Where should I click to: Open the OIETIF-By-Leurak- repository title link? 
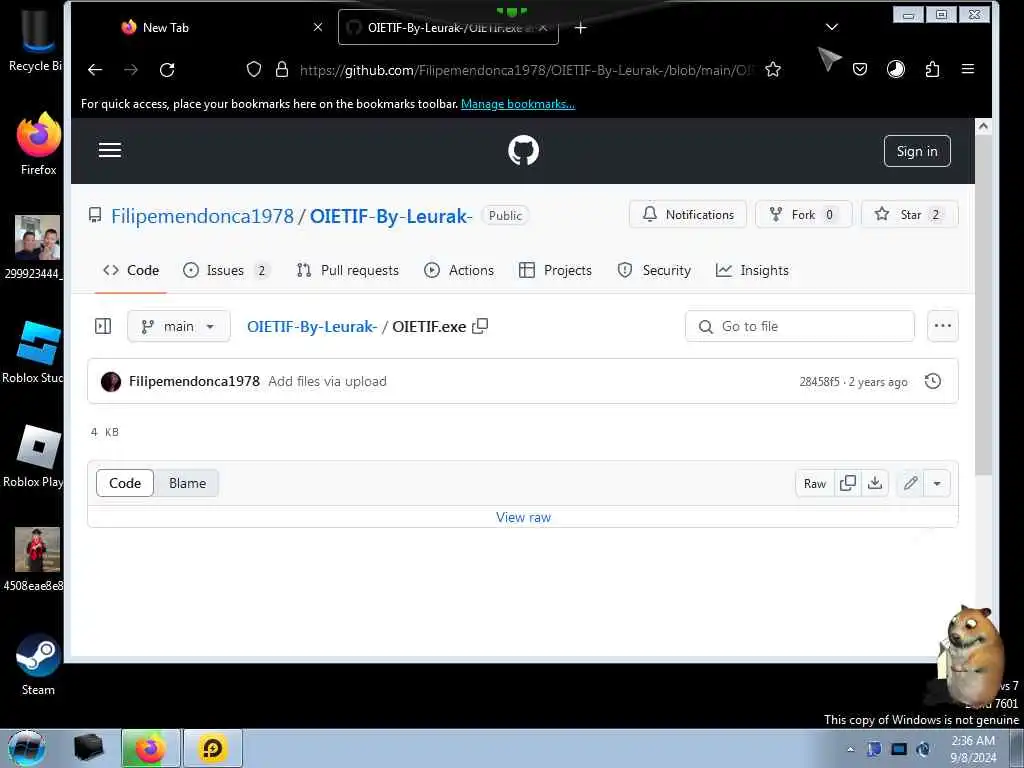(x=391, y=216)
